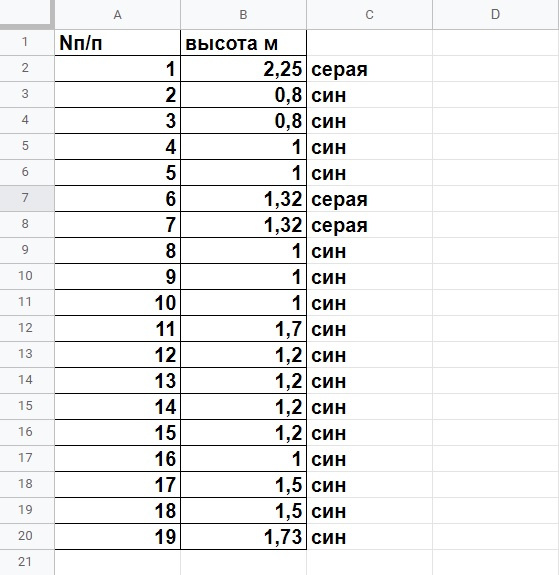Select row 21 header
Viewport: 559px width, 575px height.
25,562
